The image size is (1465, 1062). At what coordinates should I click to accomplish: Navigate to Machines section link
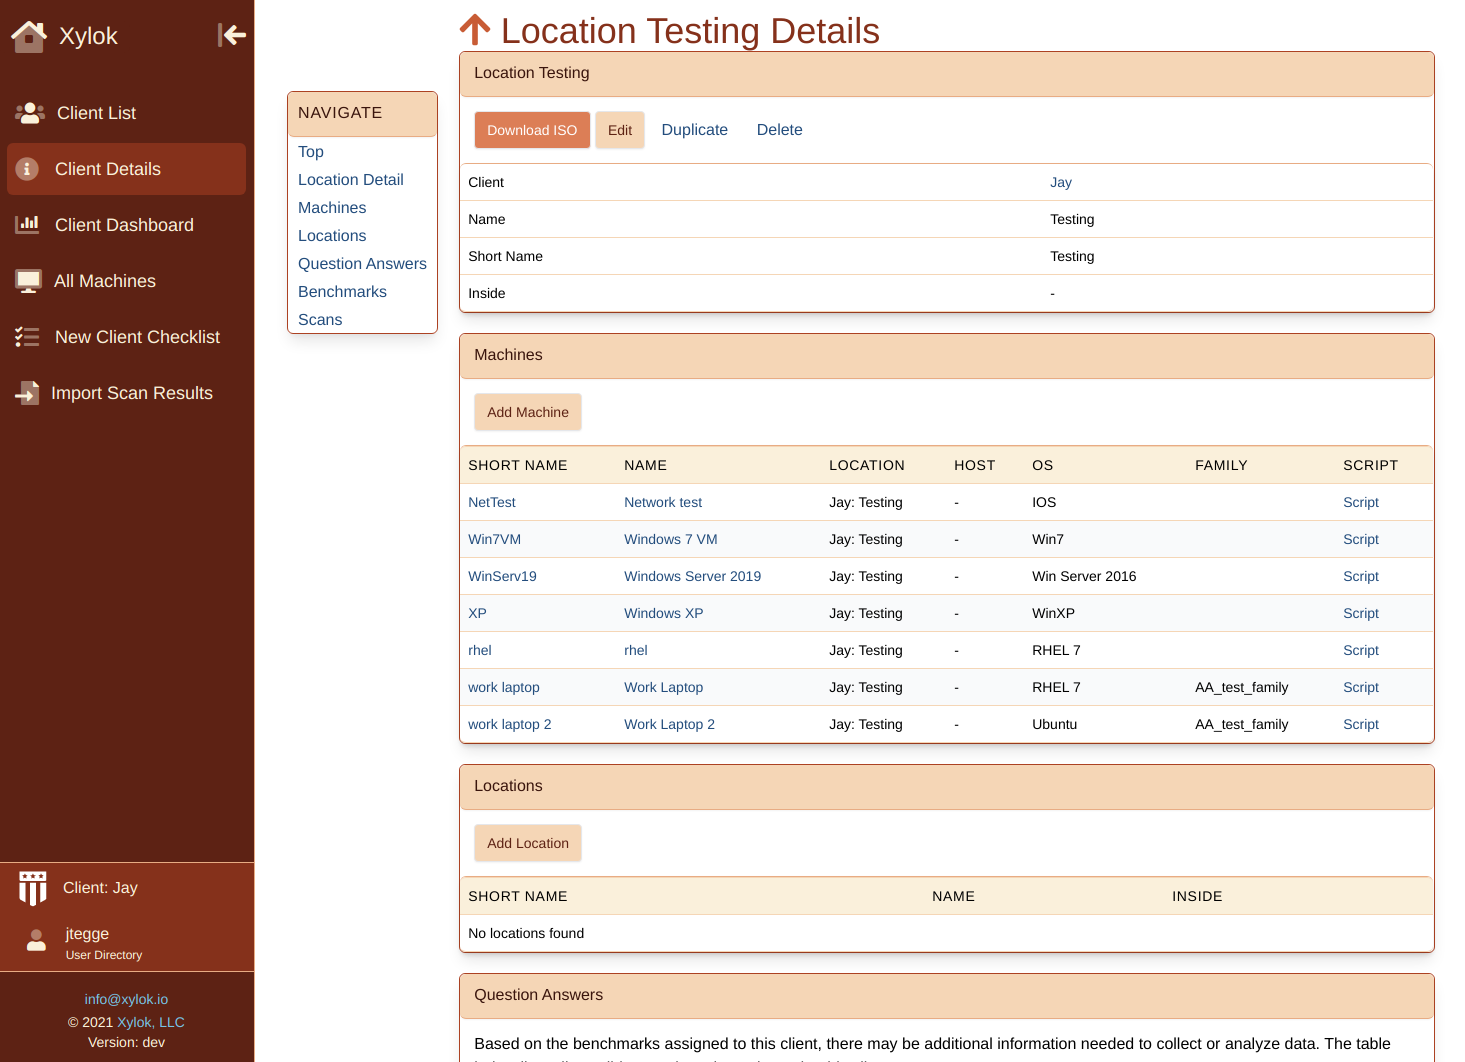tap(332, 208)
